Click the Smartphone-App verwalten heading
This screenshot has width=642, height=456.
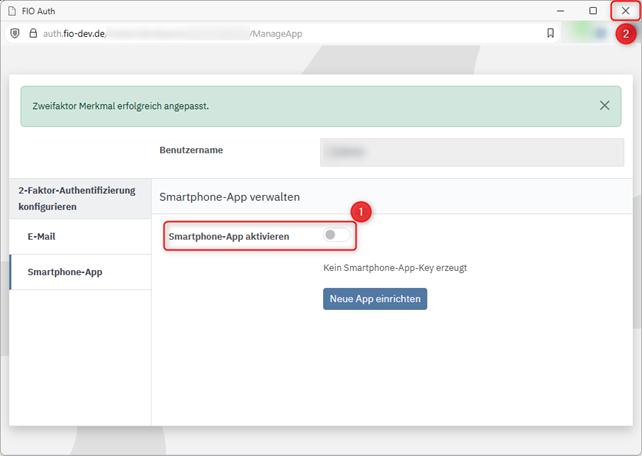tap(229, 197)
